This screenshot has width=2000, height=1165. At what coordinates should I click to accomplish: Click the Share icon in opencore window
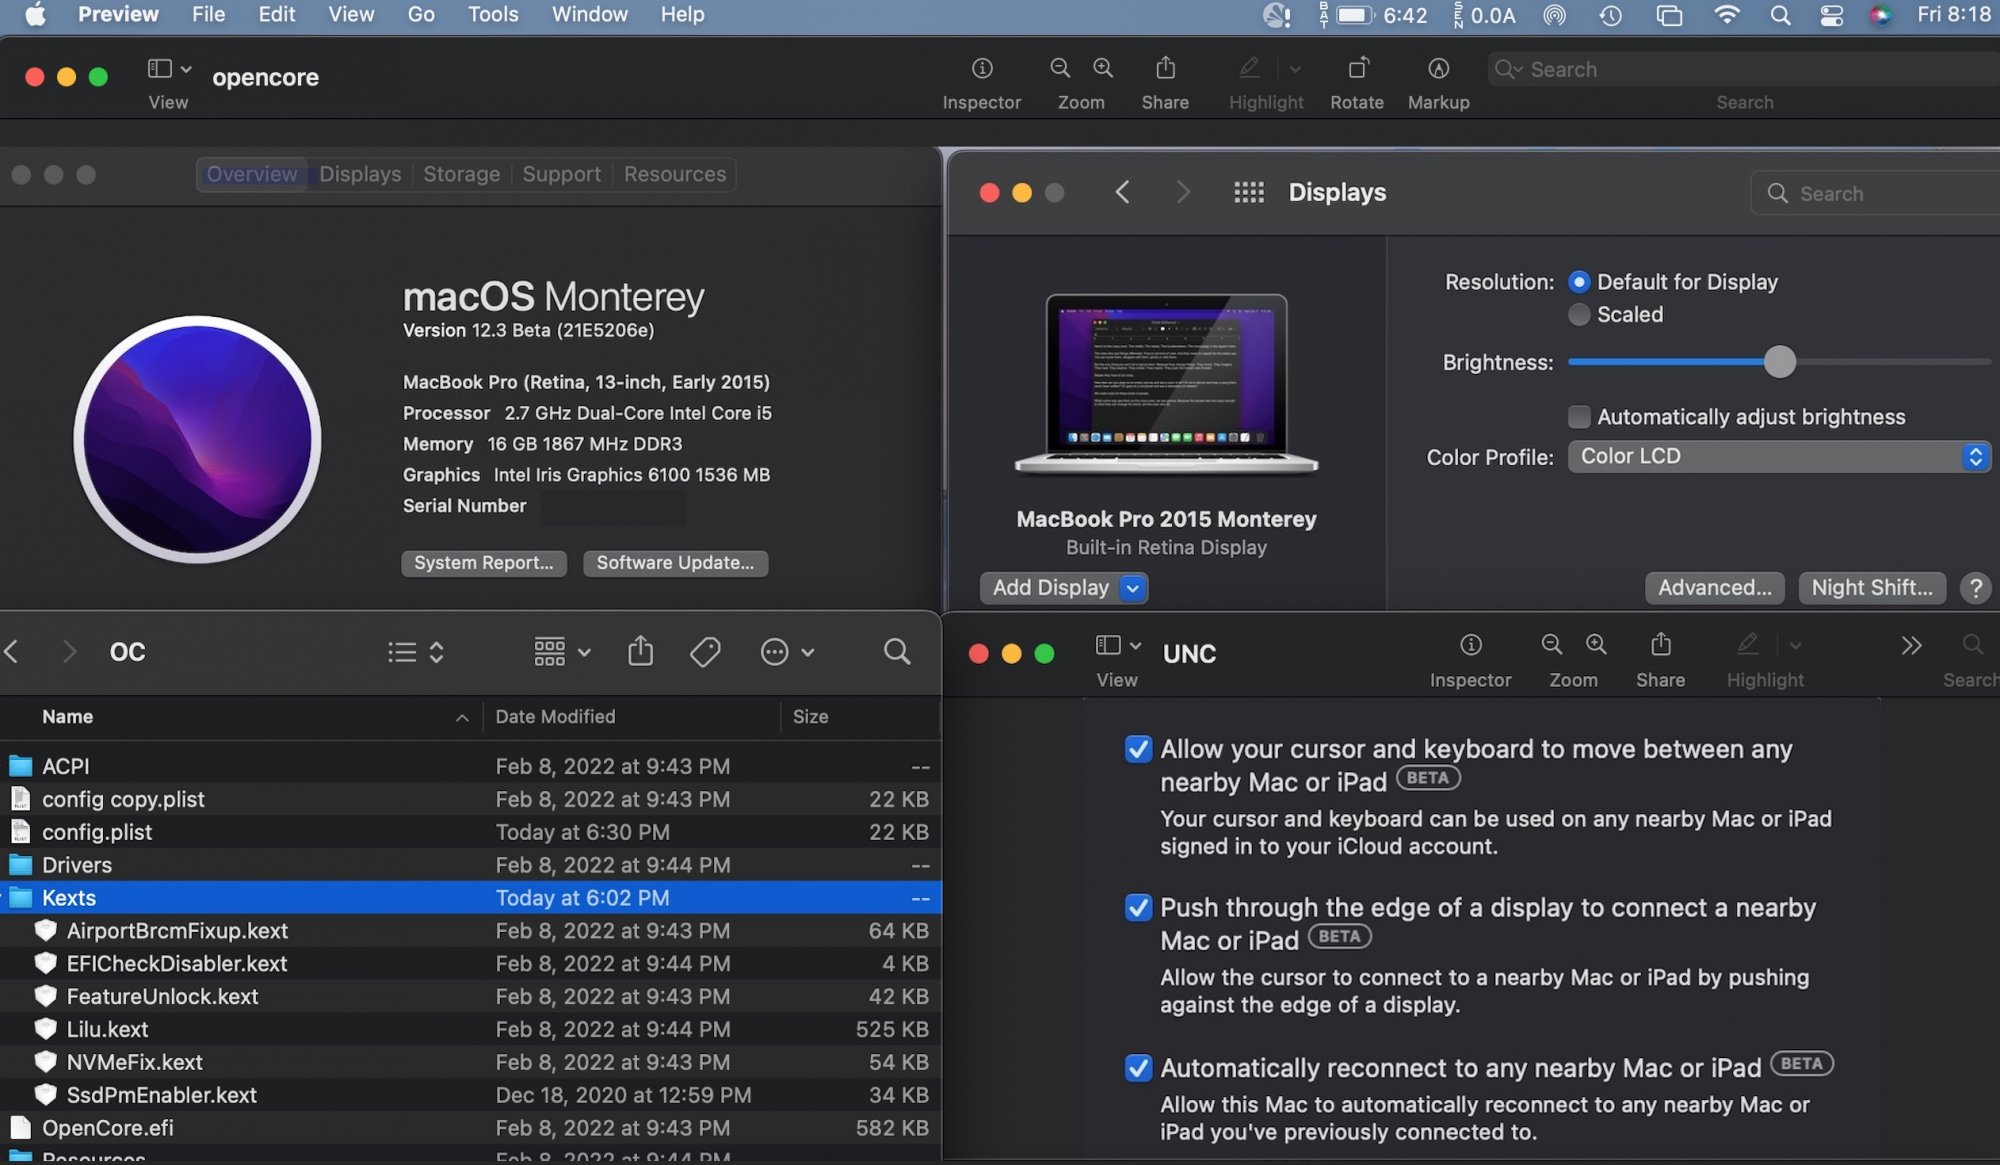1165,69
